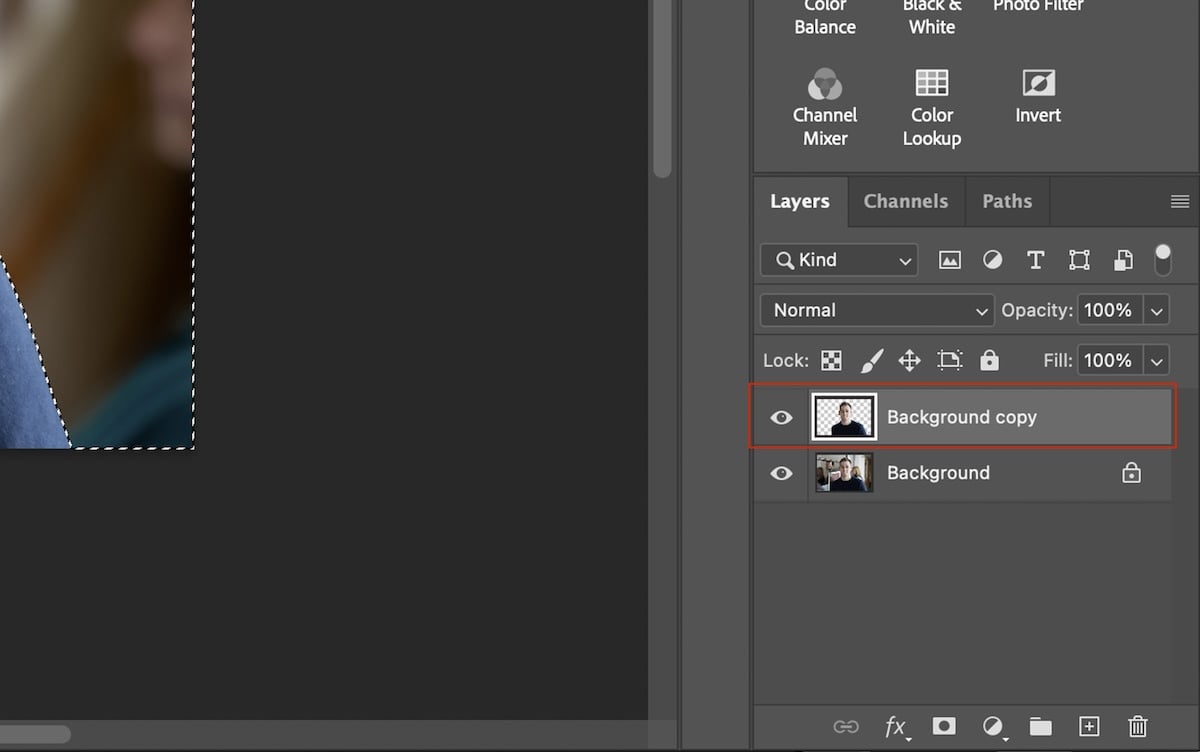This screenshot has height=752, width=1200.
Task: Open the Add layer mask icon
Action: coord(943,727)
